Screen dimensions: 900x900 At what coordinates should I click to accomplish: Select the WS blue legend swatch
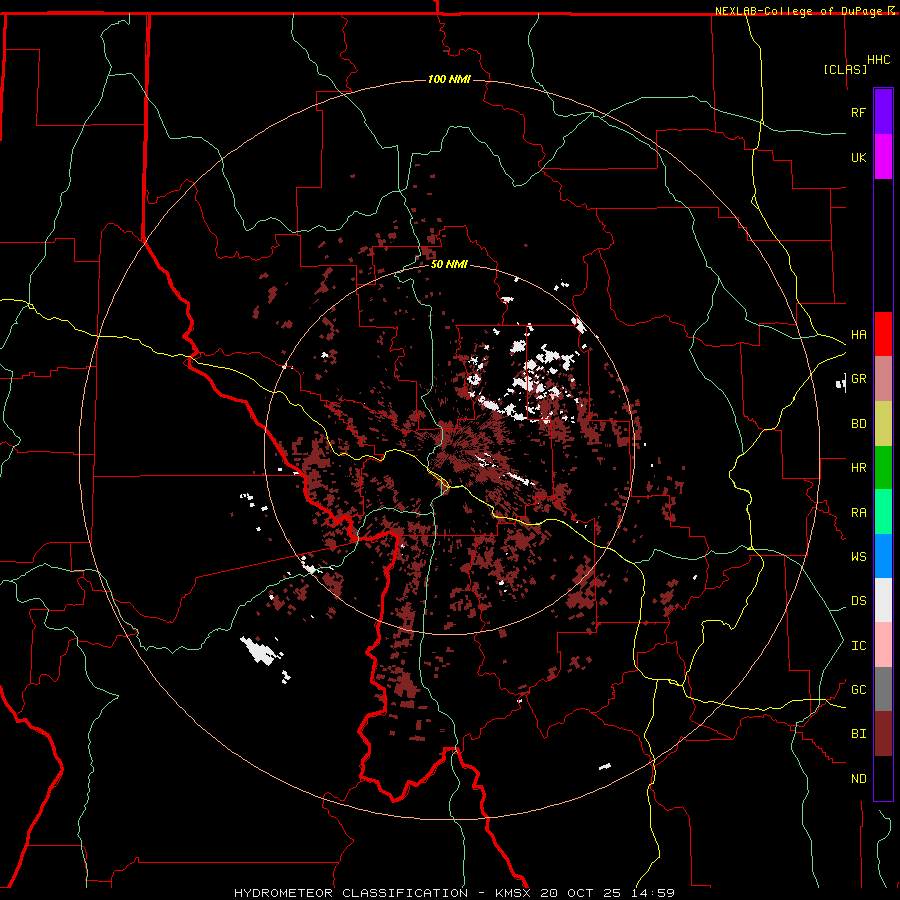click(883, 556)
